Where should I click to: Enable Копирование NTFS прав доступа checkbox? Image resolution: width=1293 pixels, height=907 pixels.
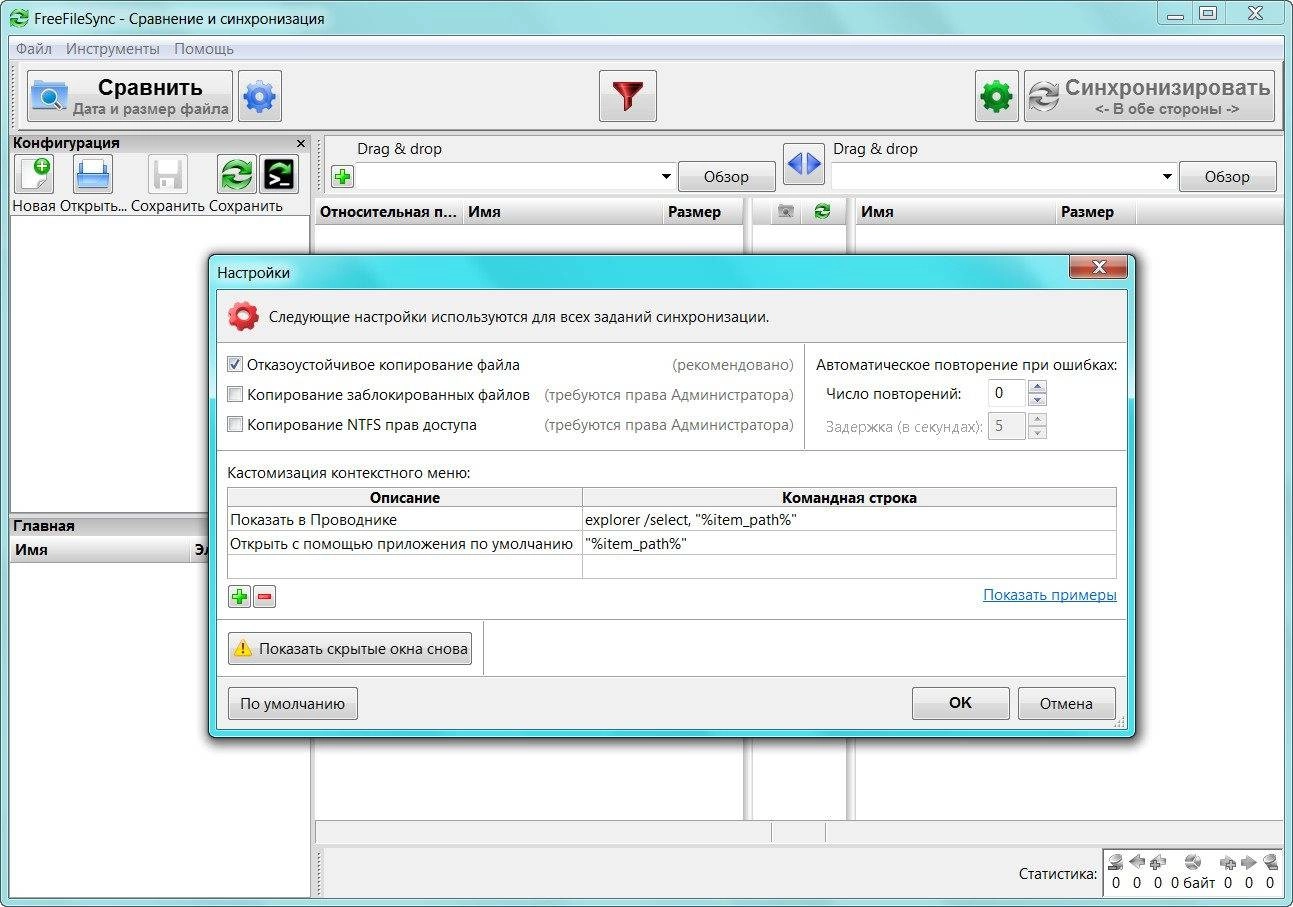pos(236,424)
